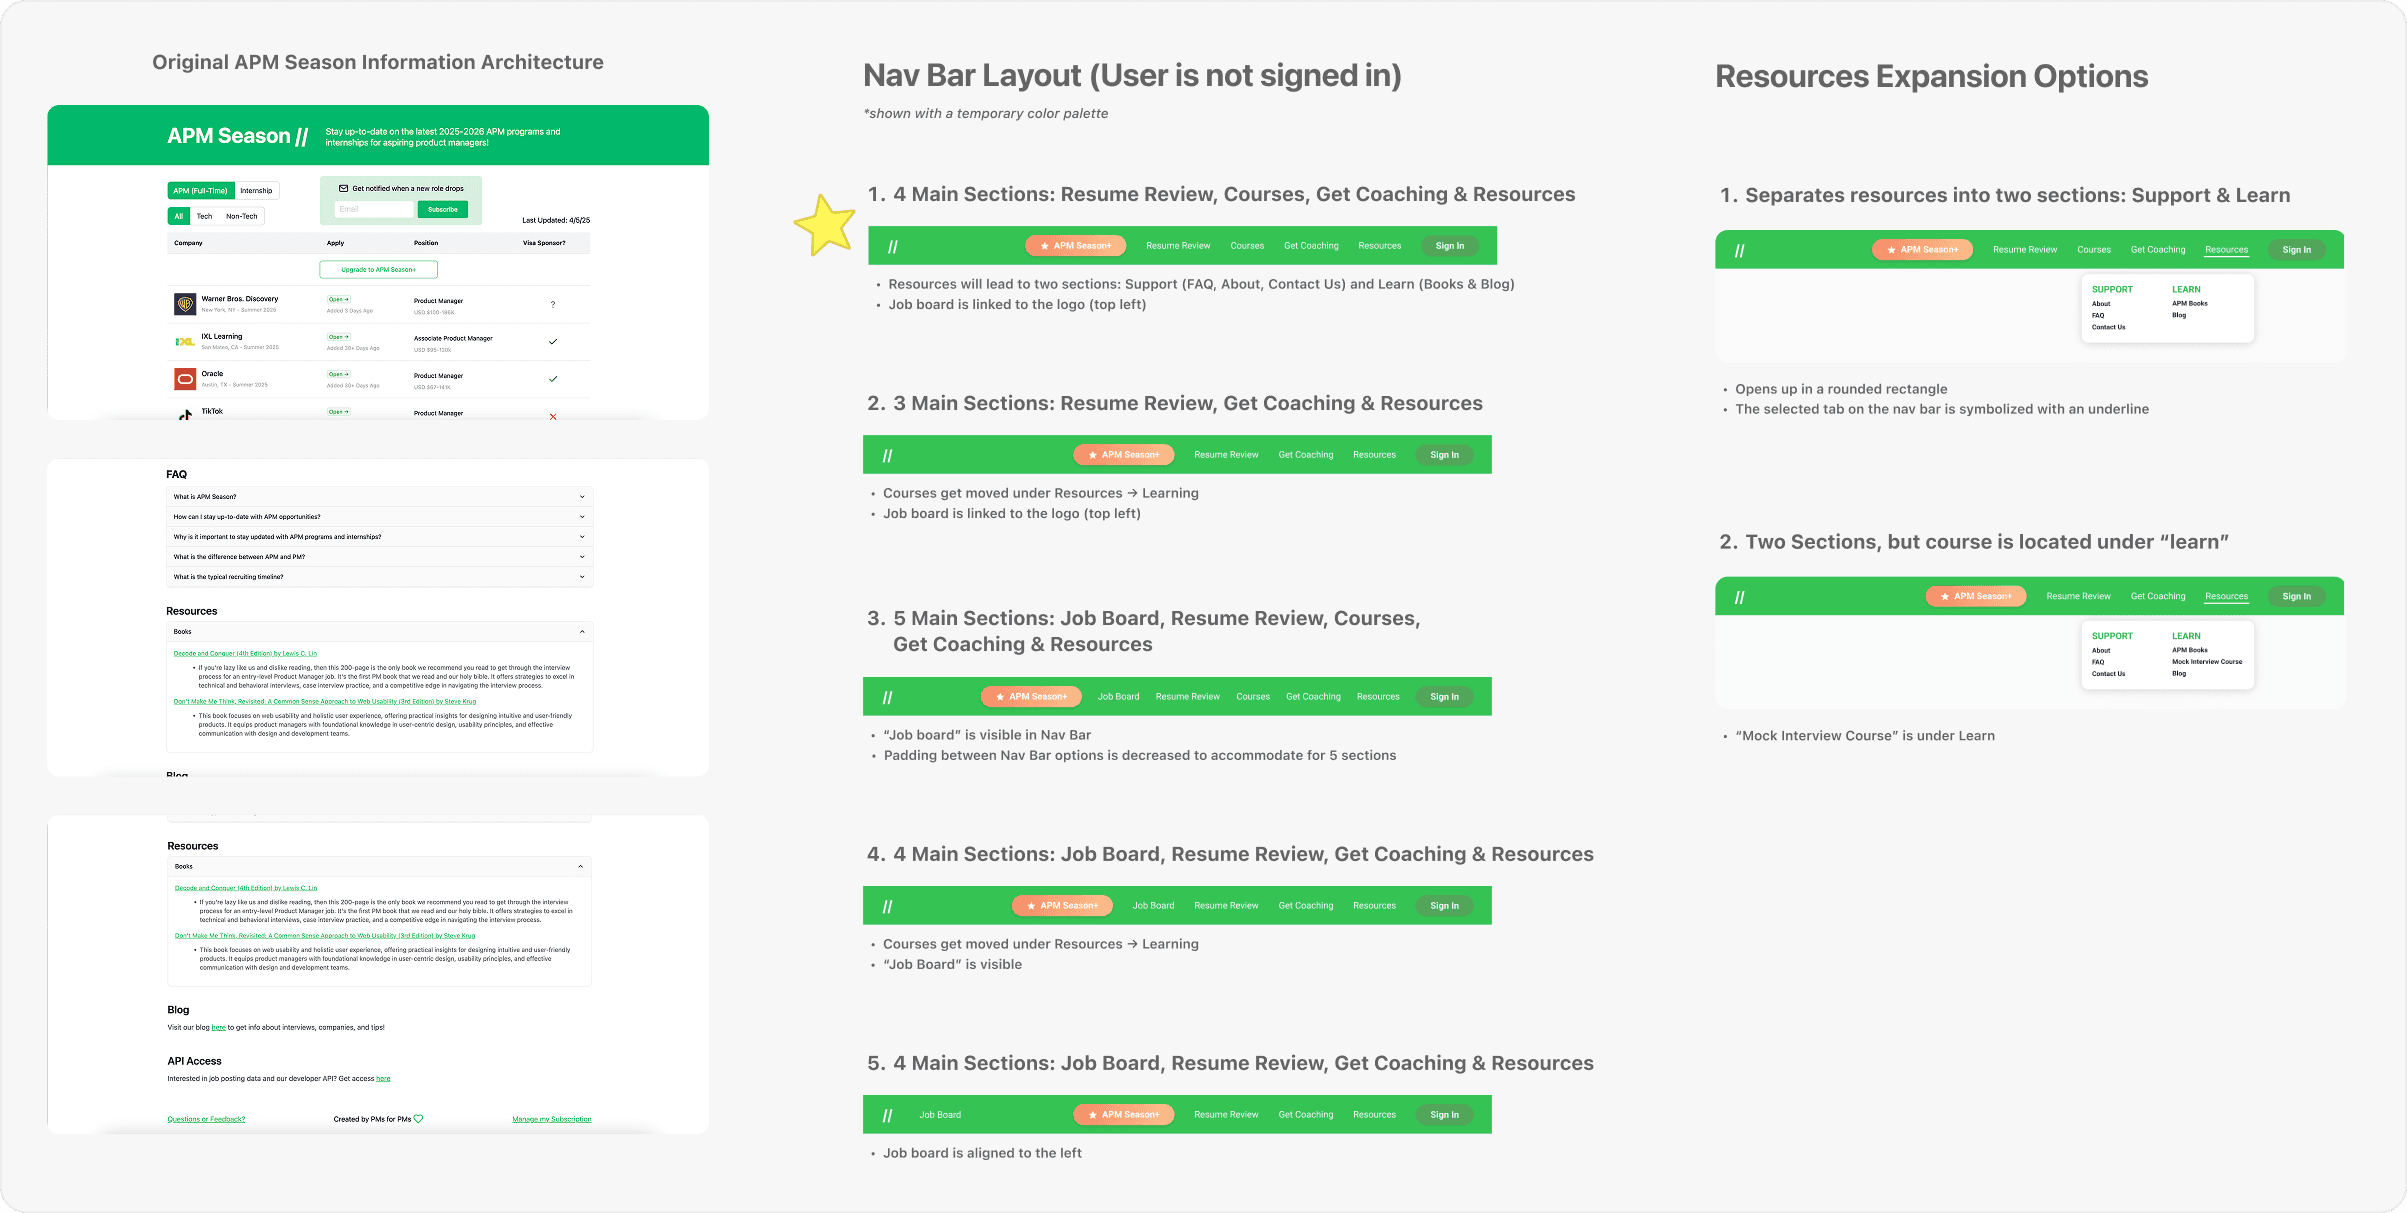The height and width of the screenshot is (1213, 2407).
Task: Click the Email input field
Action: click(x=373, y=209)
